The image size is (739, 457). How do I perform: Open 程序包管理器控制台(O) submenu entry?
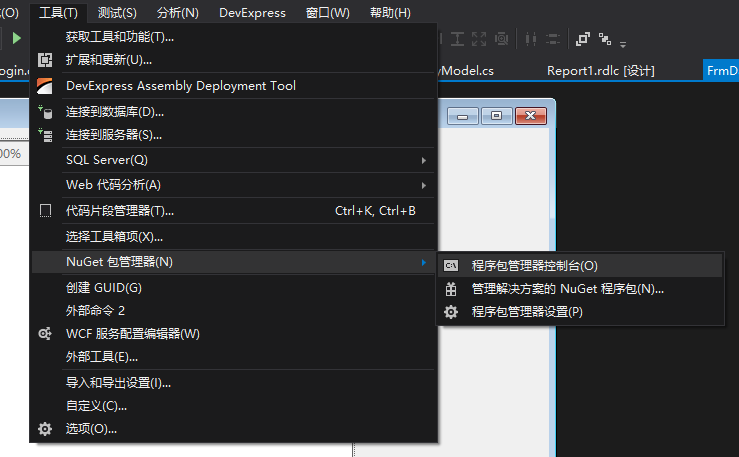580,266
